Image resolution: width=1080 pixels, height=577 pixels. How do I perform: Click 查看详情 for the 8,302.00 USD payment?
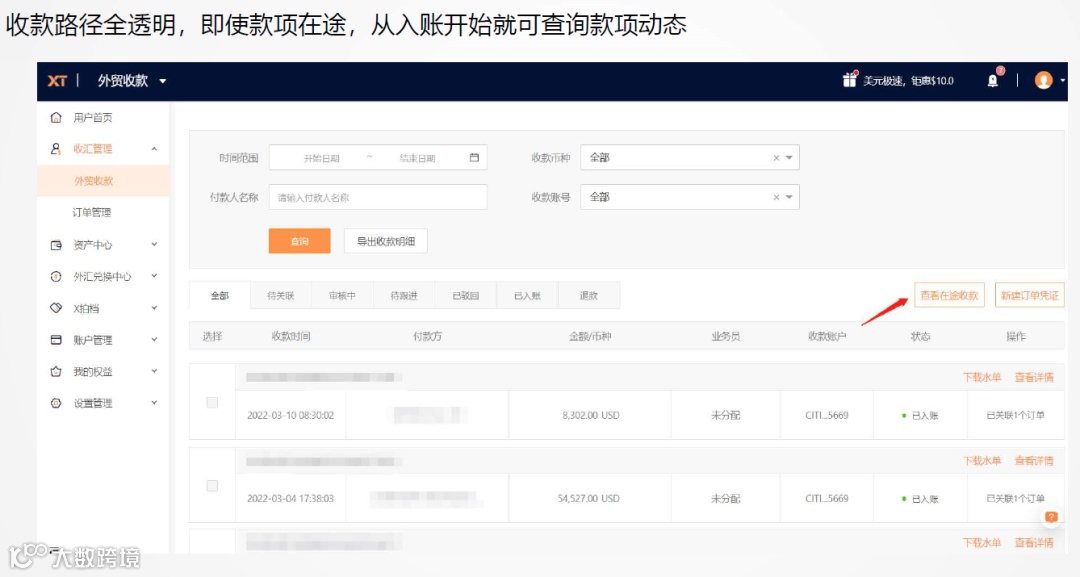point(1034,377)
